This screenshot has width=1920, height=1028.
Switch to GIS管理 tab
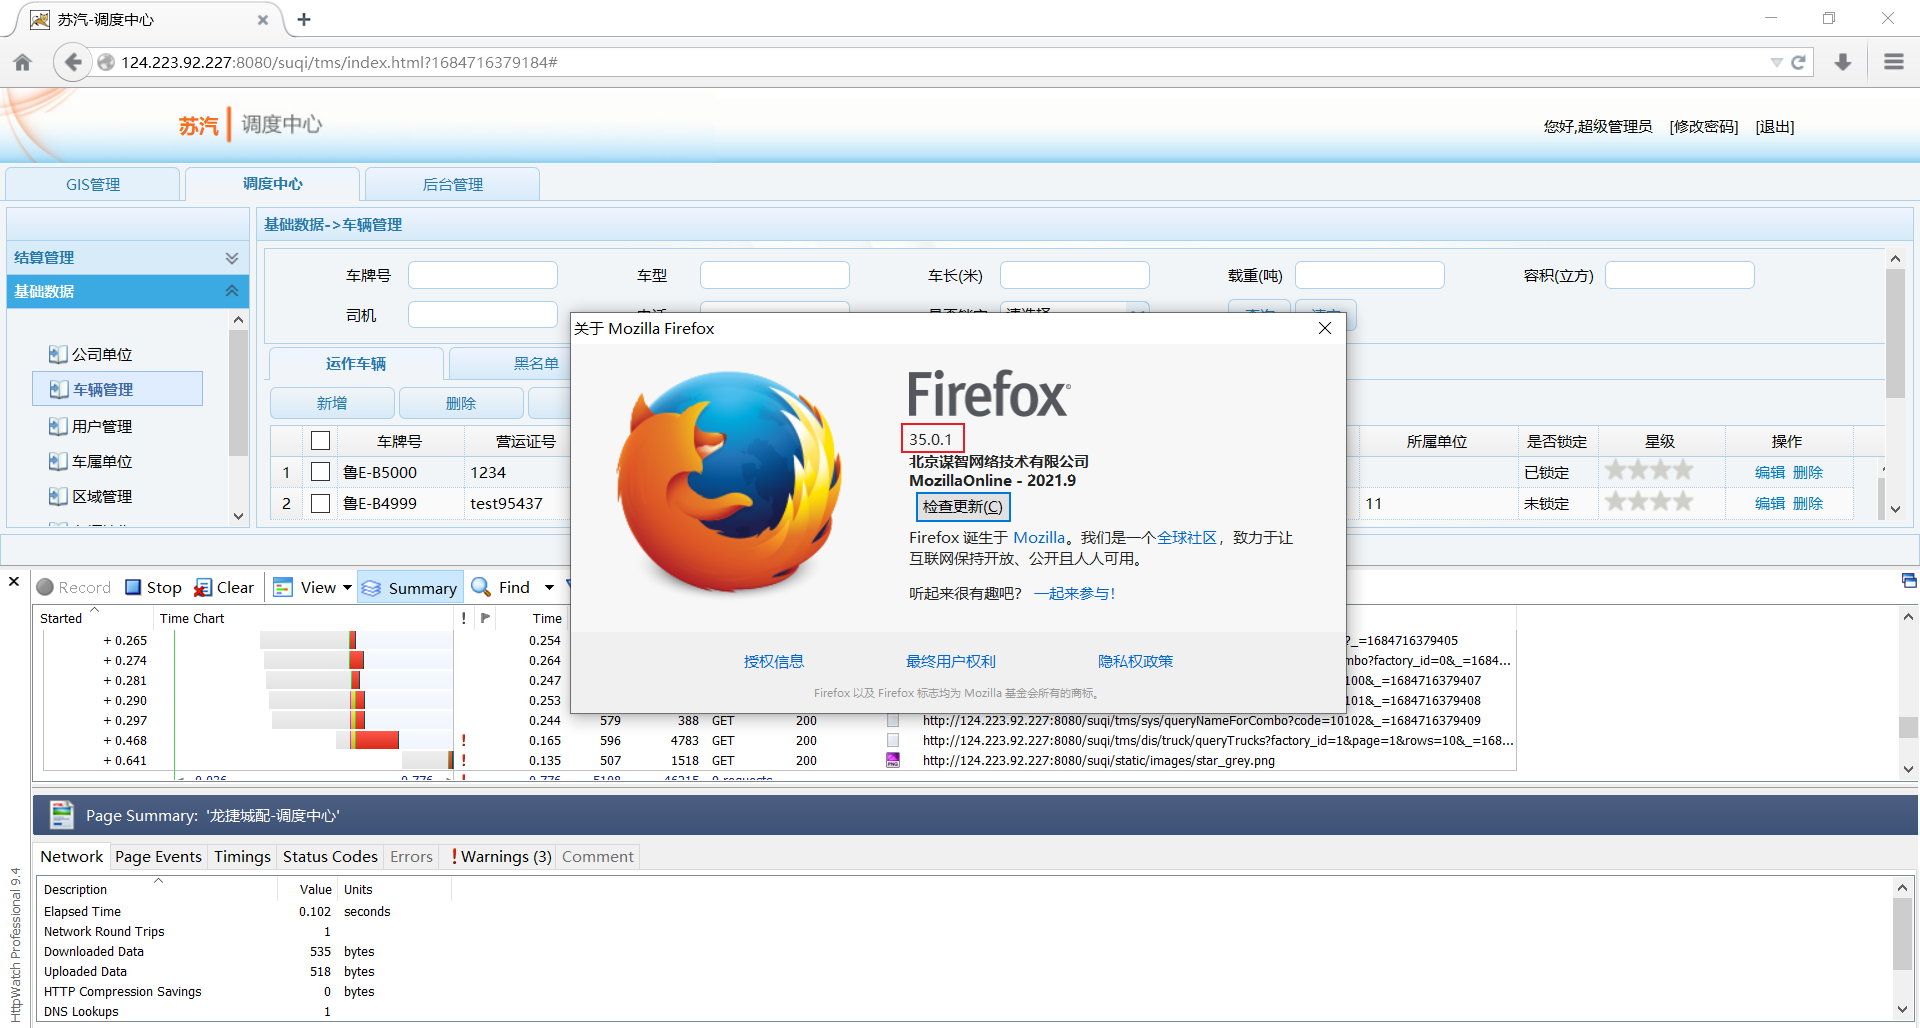click(93, 184)
